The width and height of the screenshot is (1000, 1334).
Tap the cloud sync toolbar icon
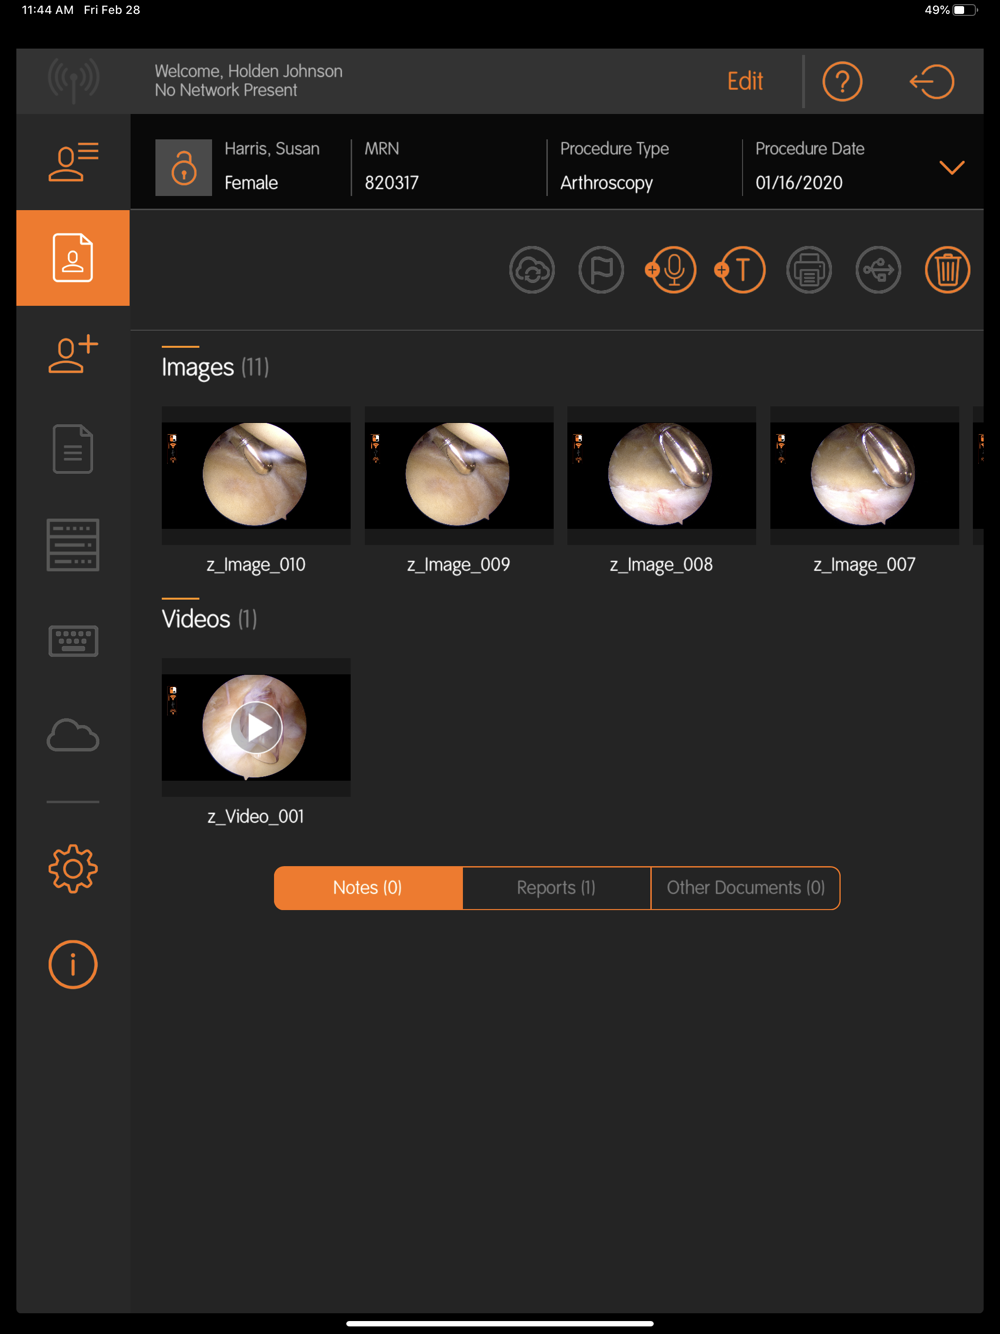(532, 270)
